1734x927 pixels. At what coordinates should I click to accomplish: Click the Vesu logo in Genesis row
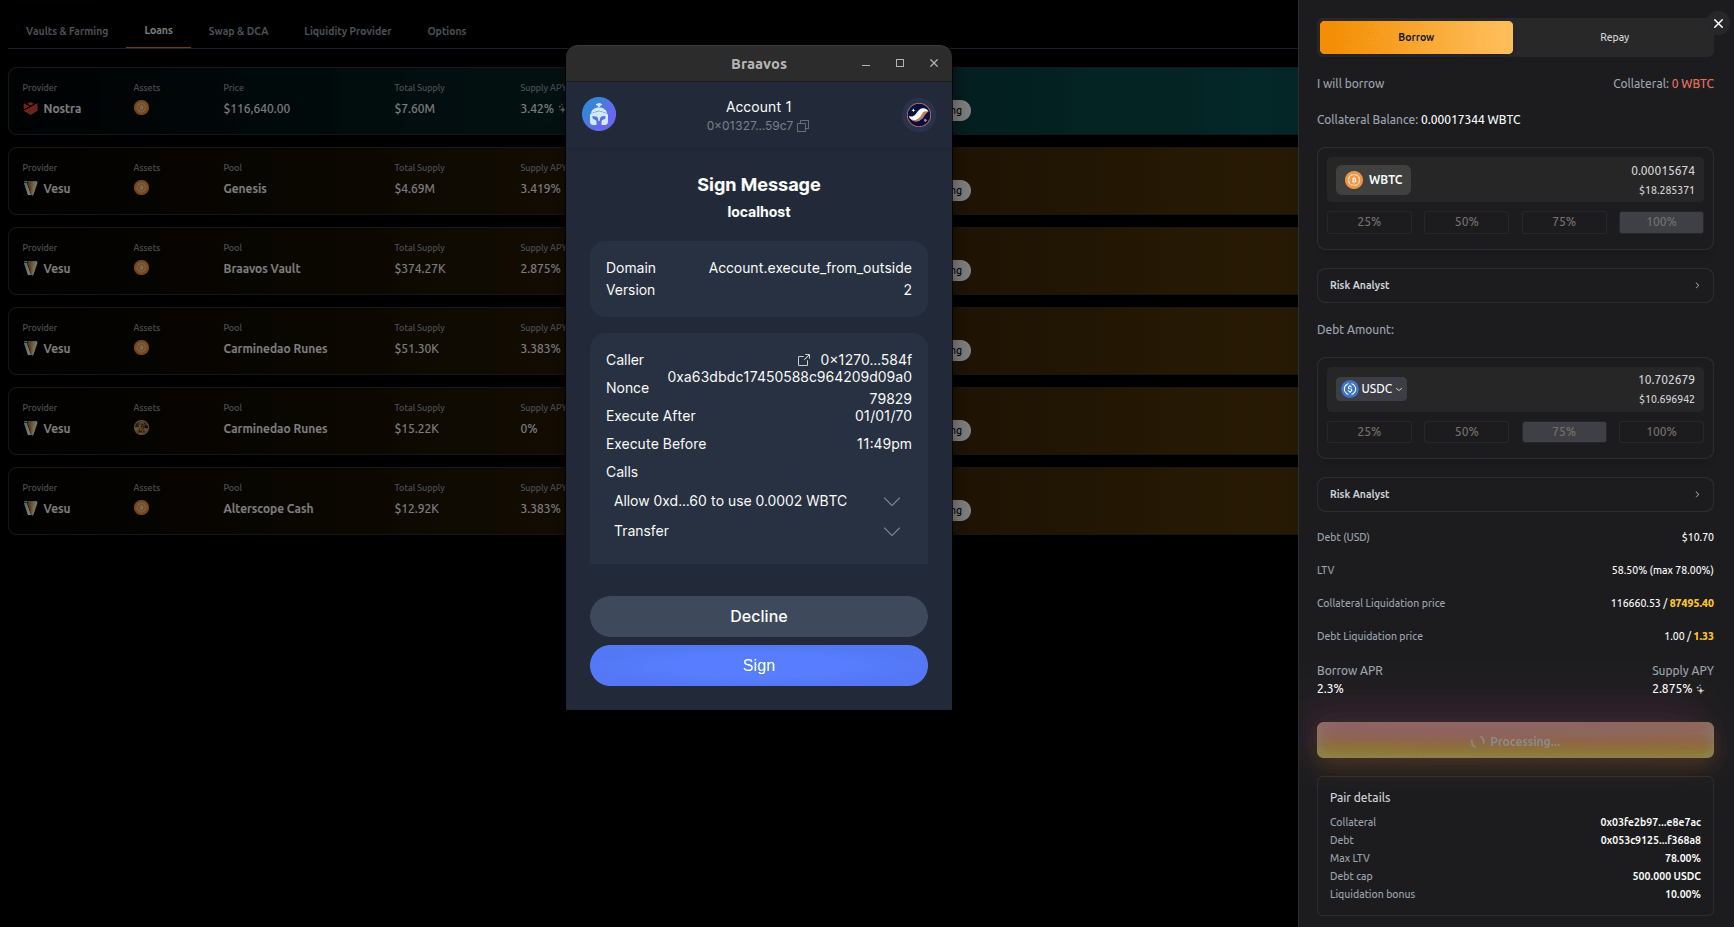click(30, 188)
